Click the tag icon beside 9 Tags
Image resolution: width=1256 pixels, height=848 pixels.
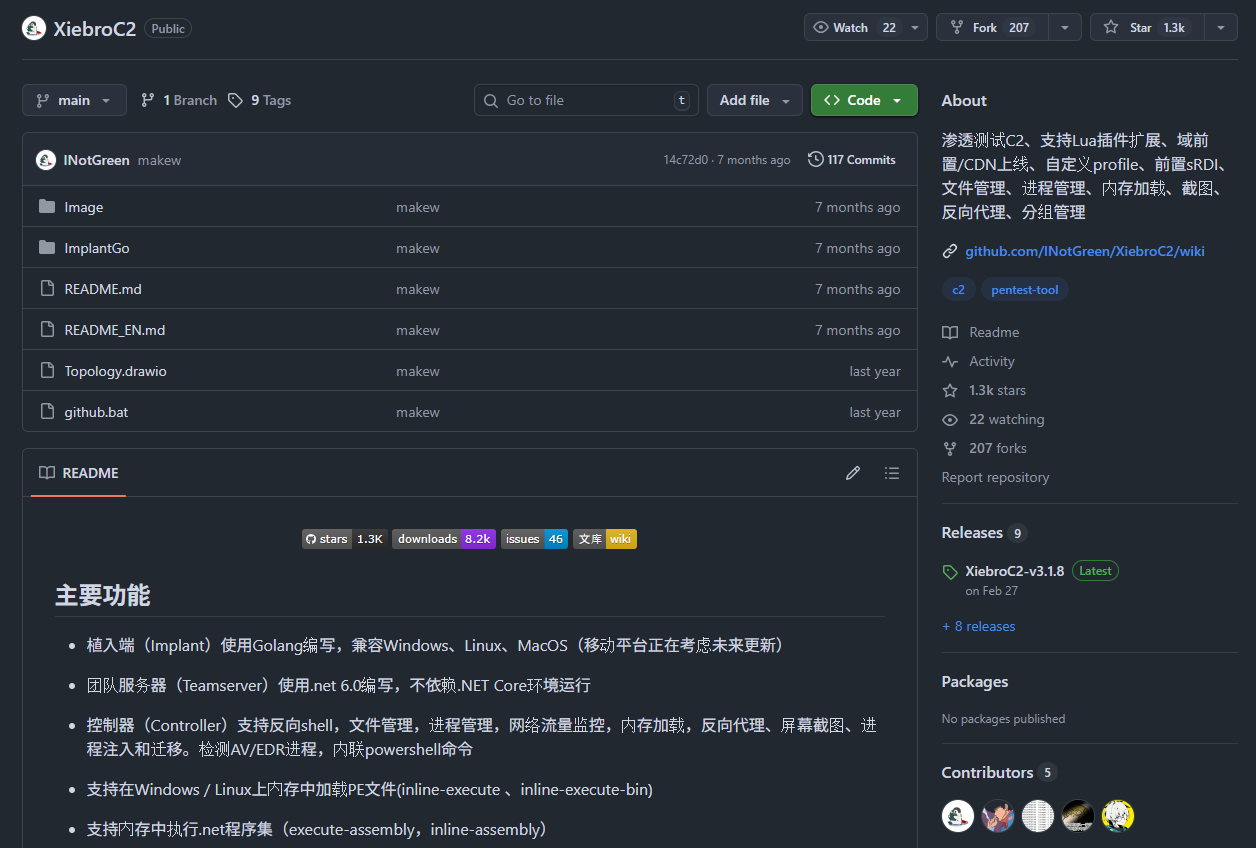pos(235,100)
